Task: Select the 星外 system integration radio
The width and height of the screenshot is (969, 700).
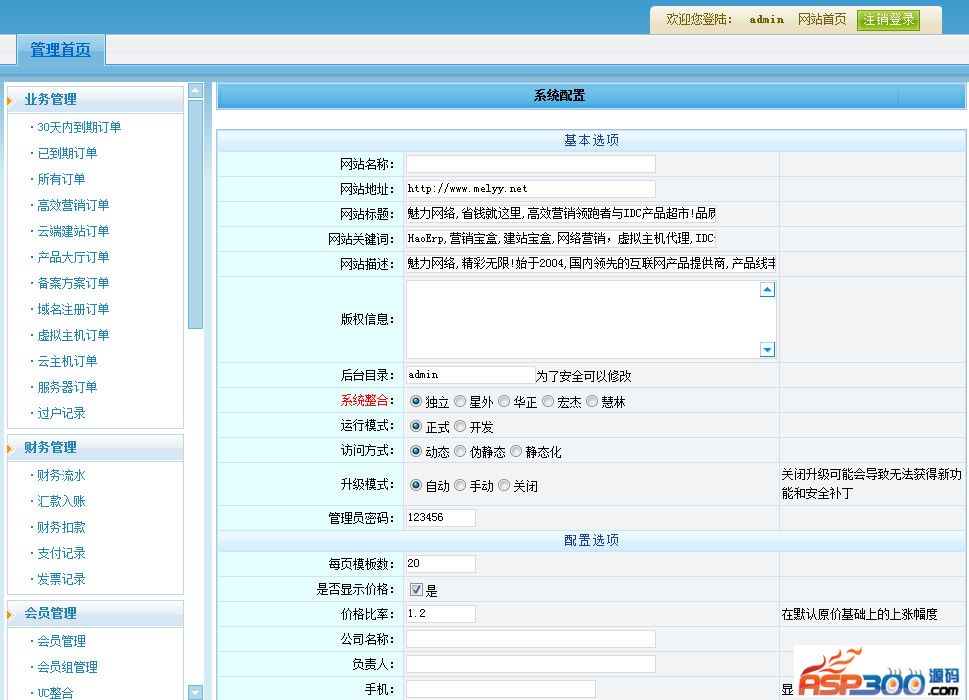Action: pyautogui.click(x=460, y=401)
